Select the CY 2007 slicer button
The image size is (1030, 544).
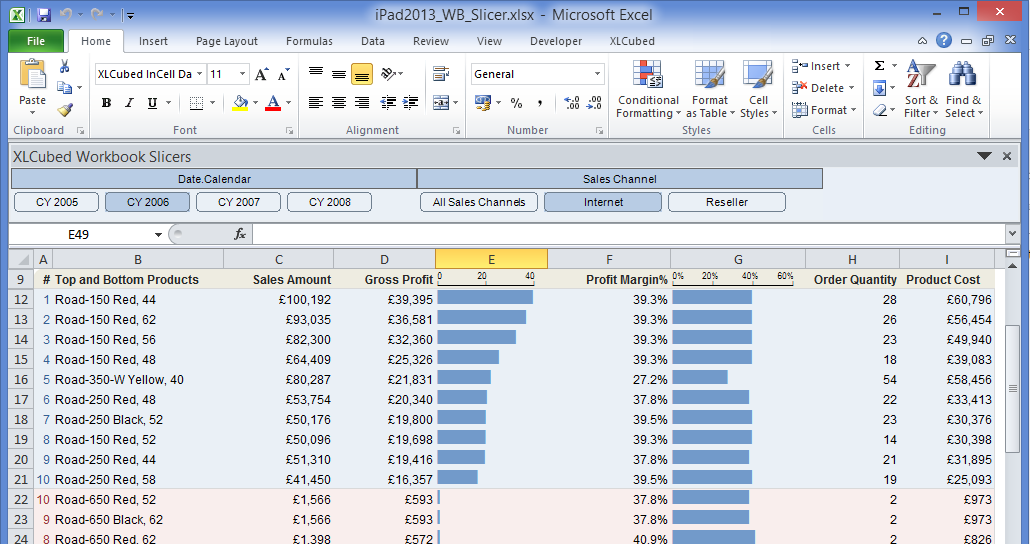pos(238,202)
